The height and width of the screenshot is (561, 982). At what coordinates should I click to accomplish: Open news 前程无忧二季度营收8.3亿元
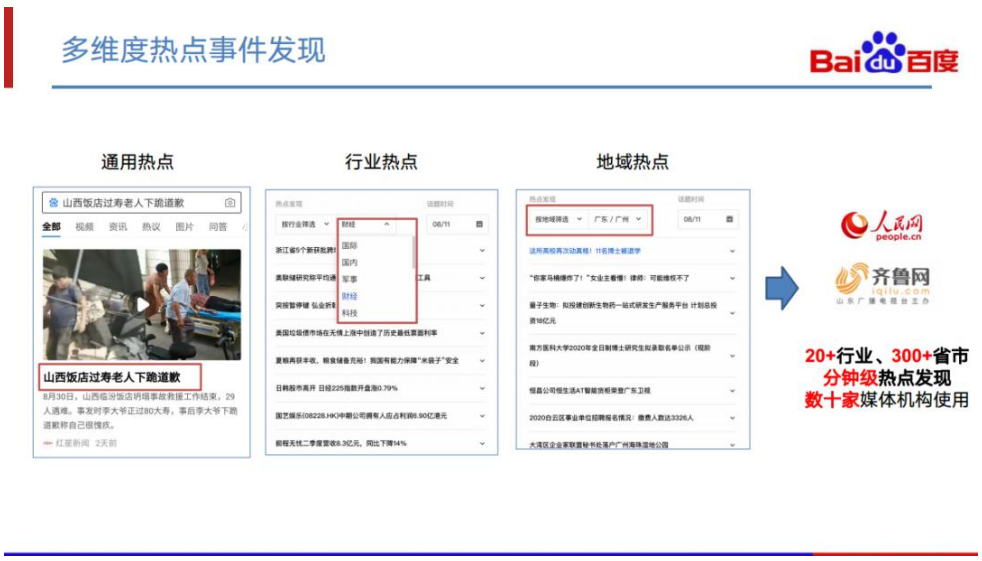point(341,443)
